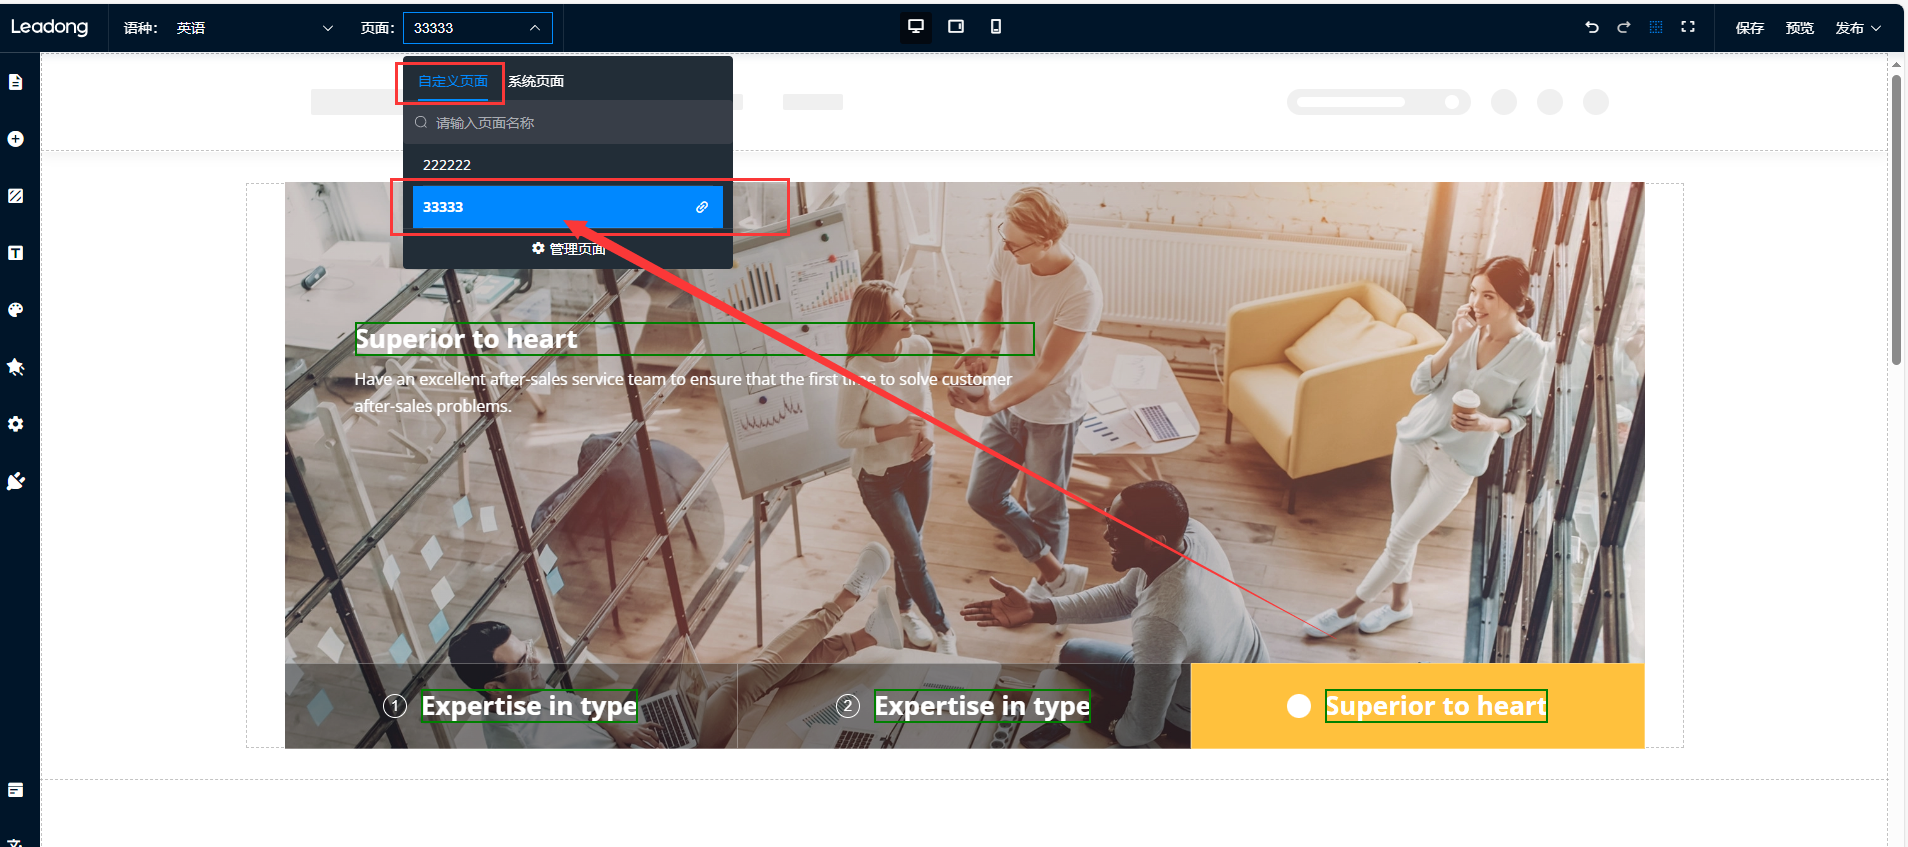Click the undo arrow icon

tap(1592, 27)
